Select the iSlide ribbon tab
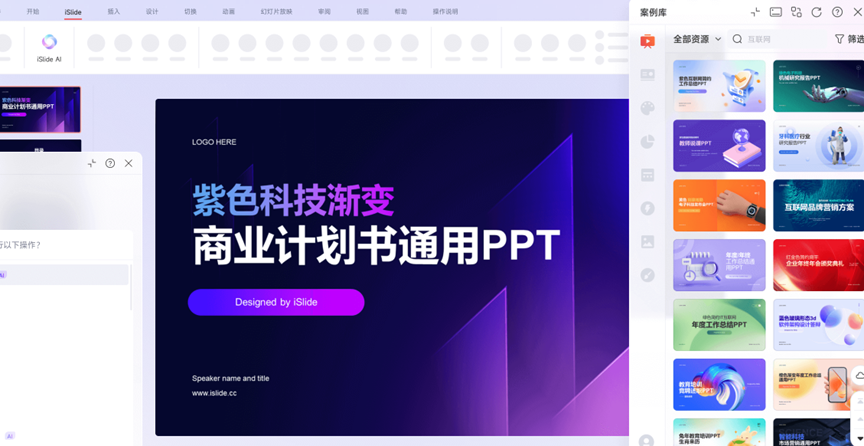Screen dimensions: 864x446 (x=73, y=12)
